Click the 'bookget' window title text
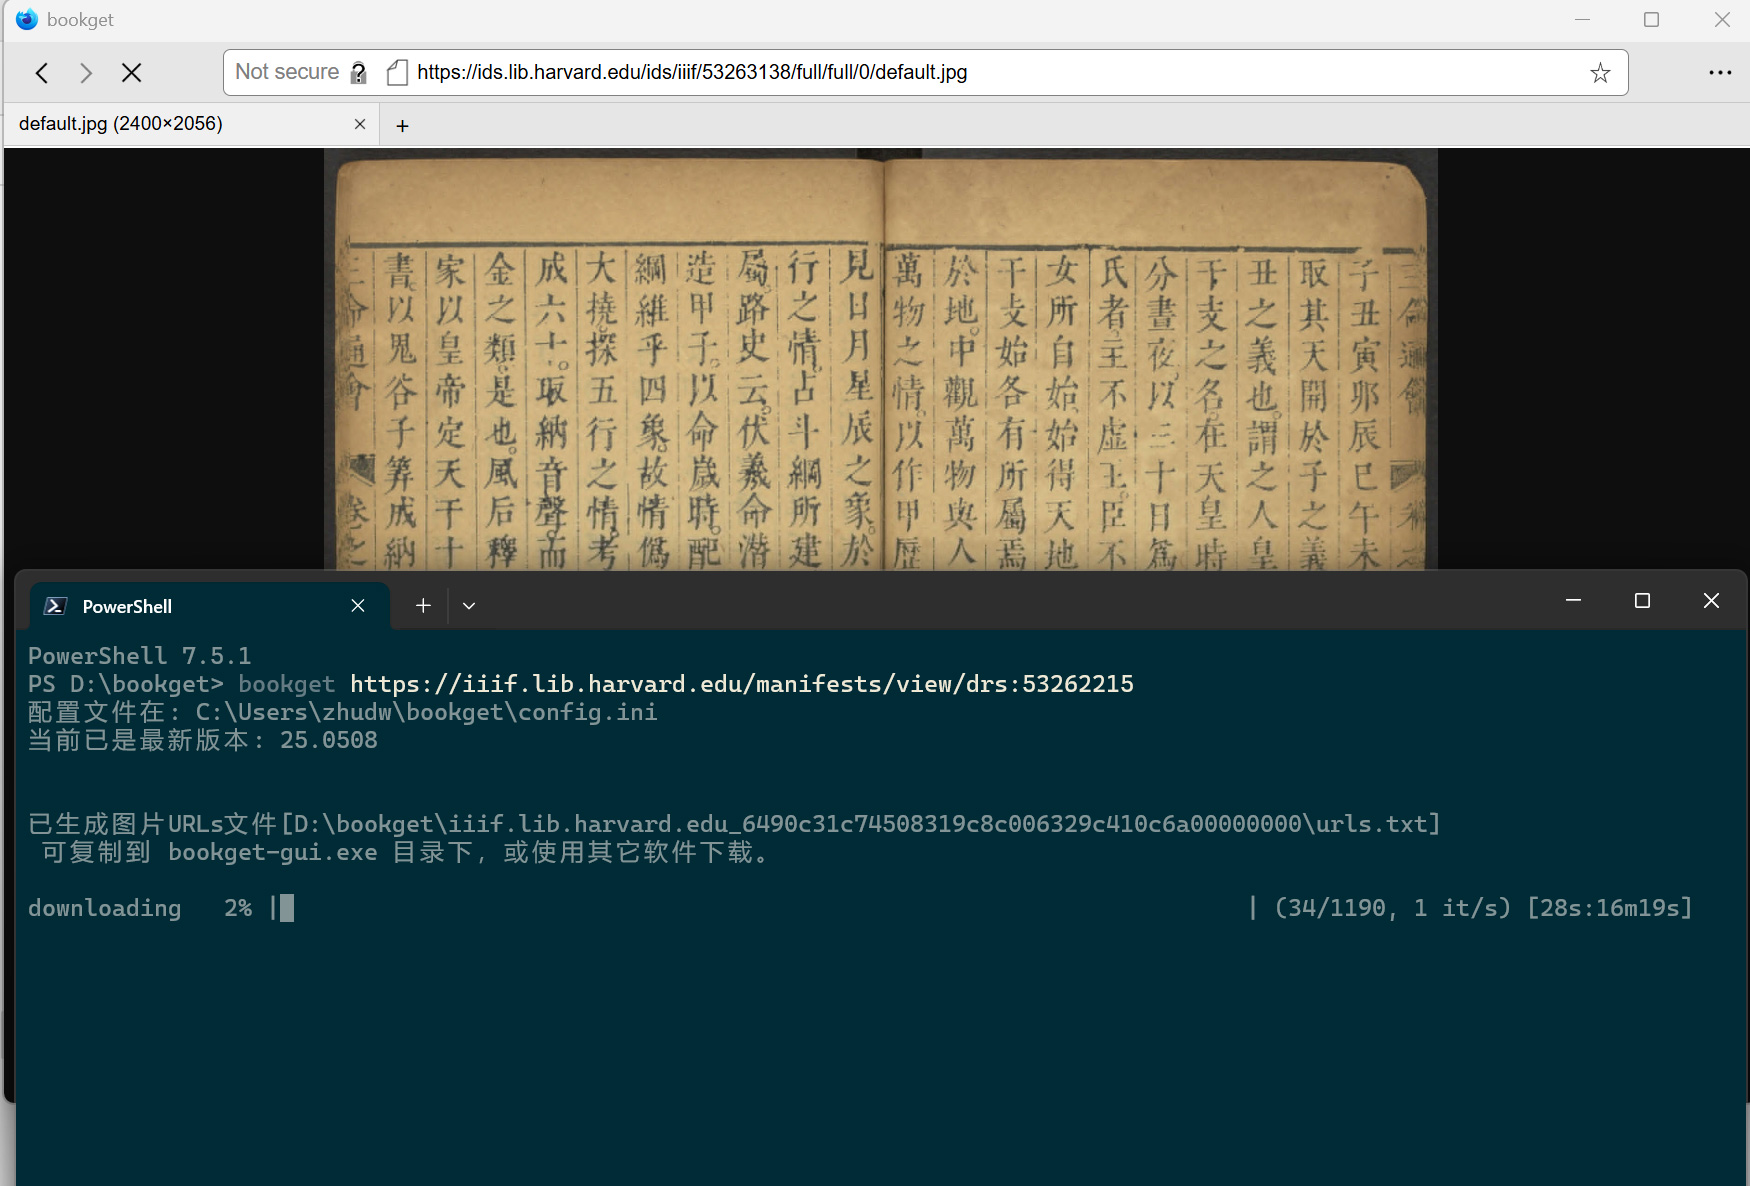 coord(80,20)
